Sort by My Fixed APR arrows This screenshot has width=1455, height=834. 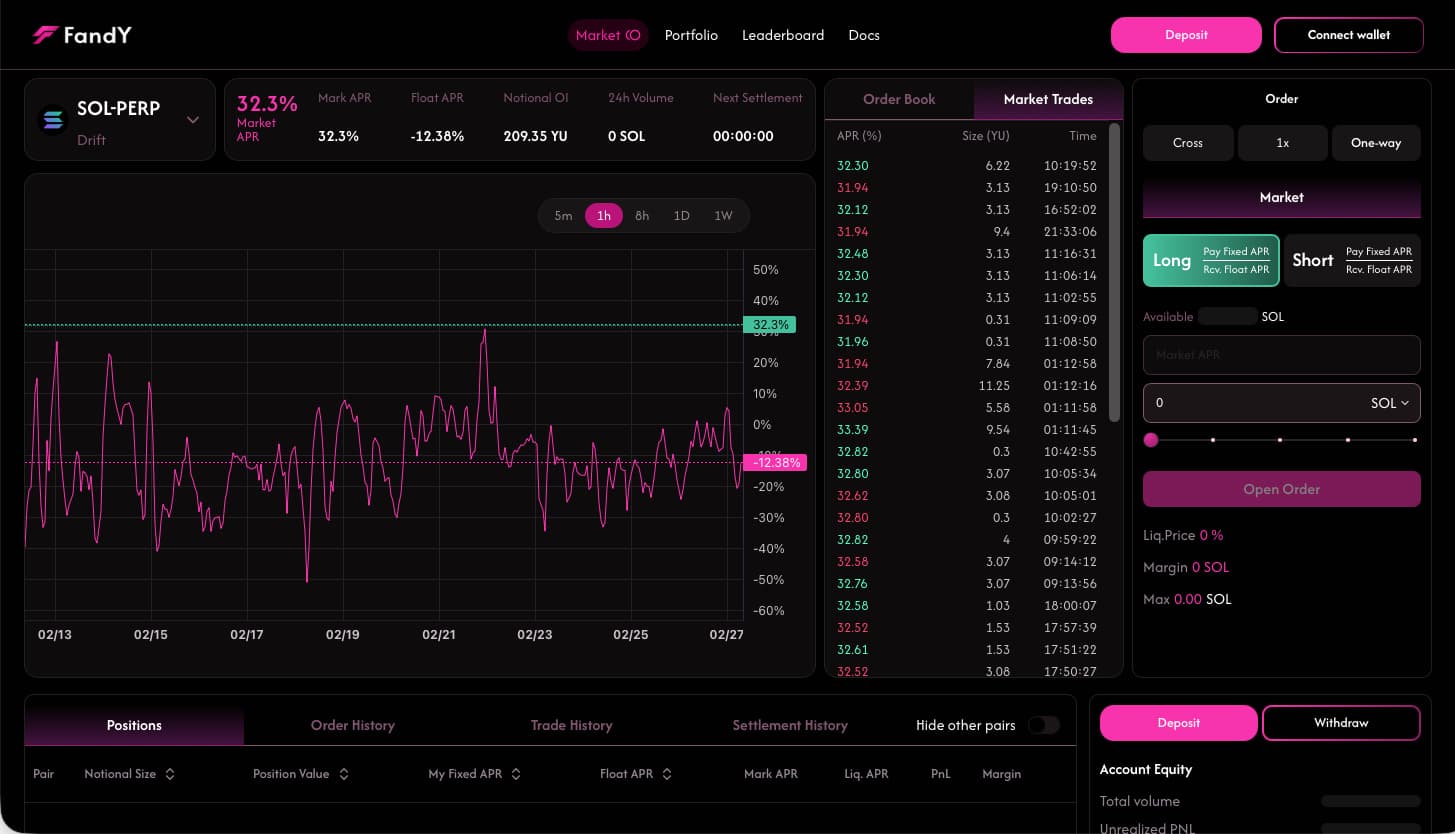pyautogui.click(x=516, y=774)
